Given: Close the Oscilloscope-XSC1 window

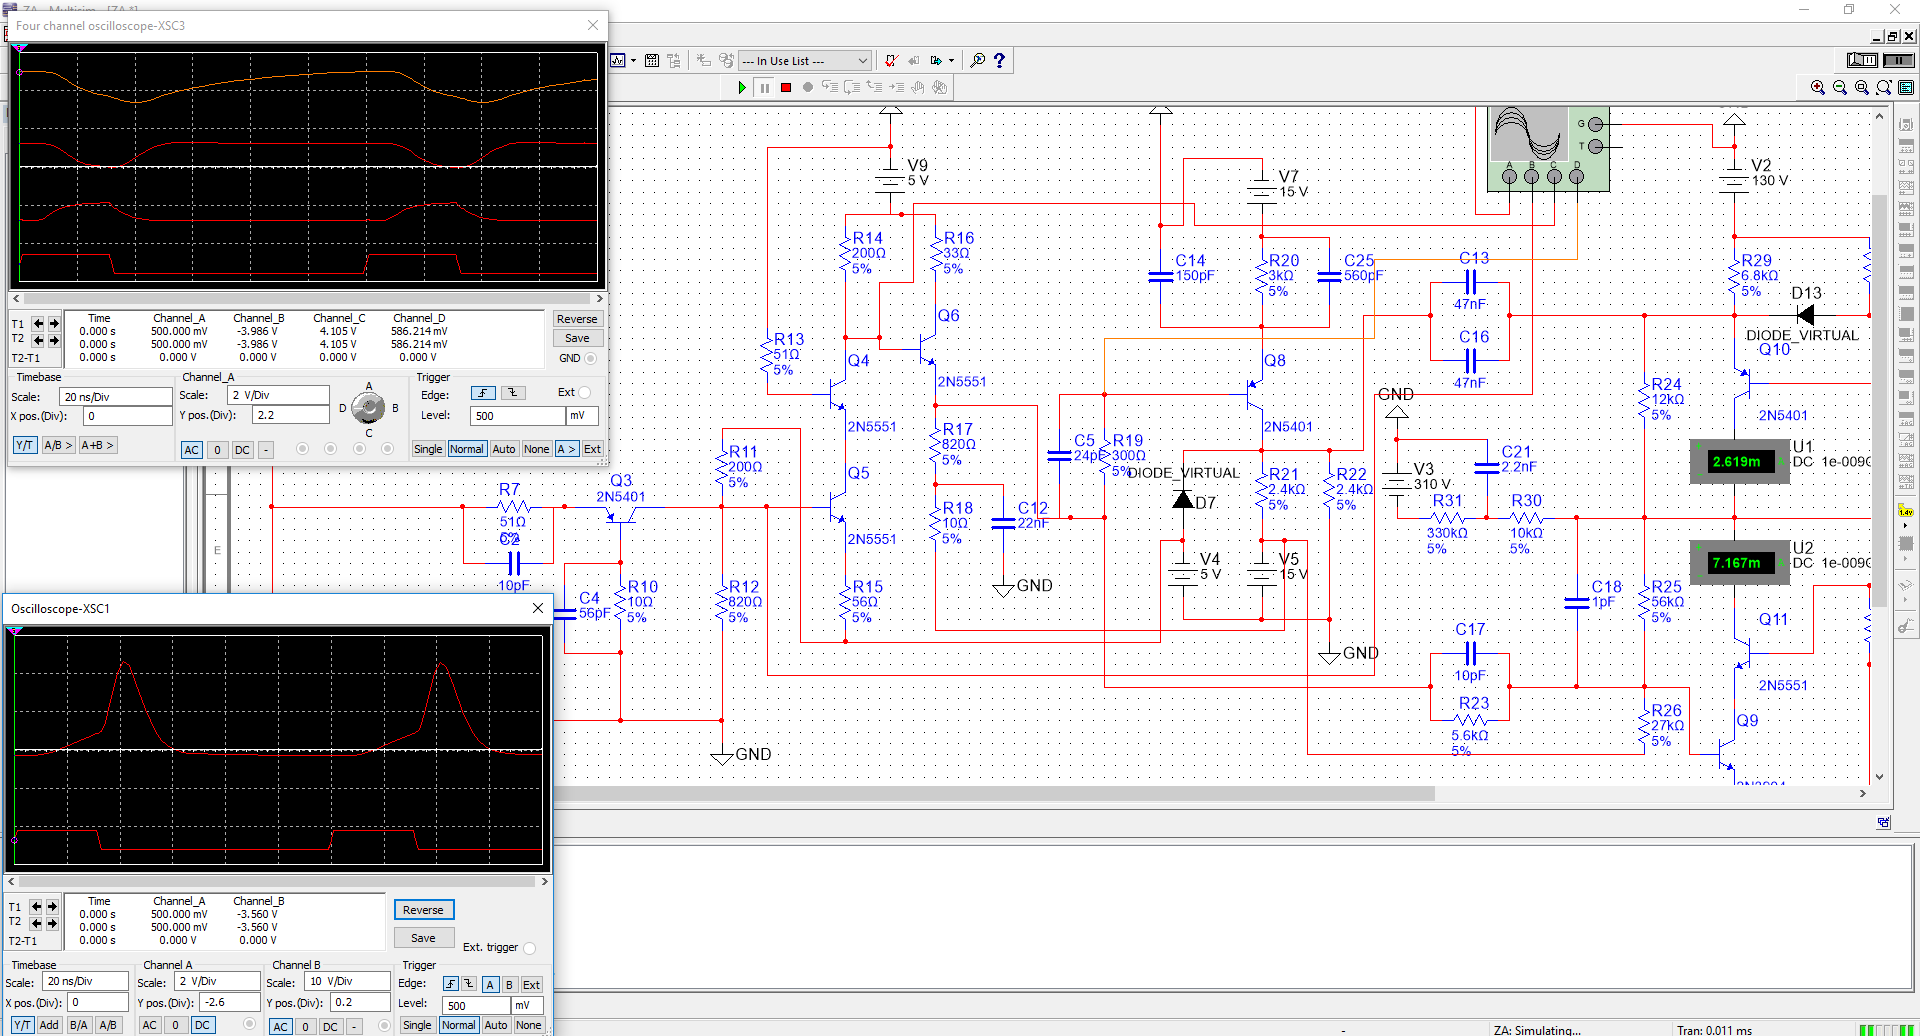Looking at the screenshot, I should 538,608.
